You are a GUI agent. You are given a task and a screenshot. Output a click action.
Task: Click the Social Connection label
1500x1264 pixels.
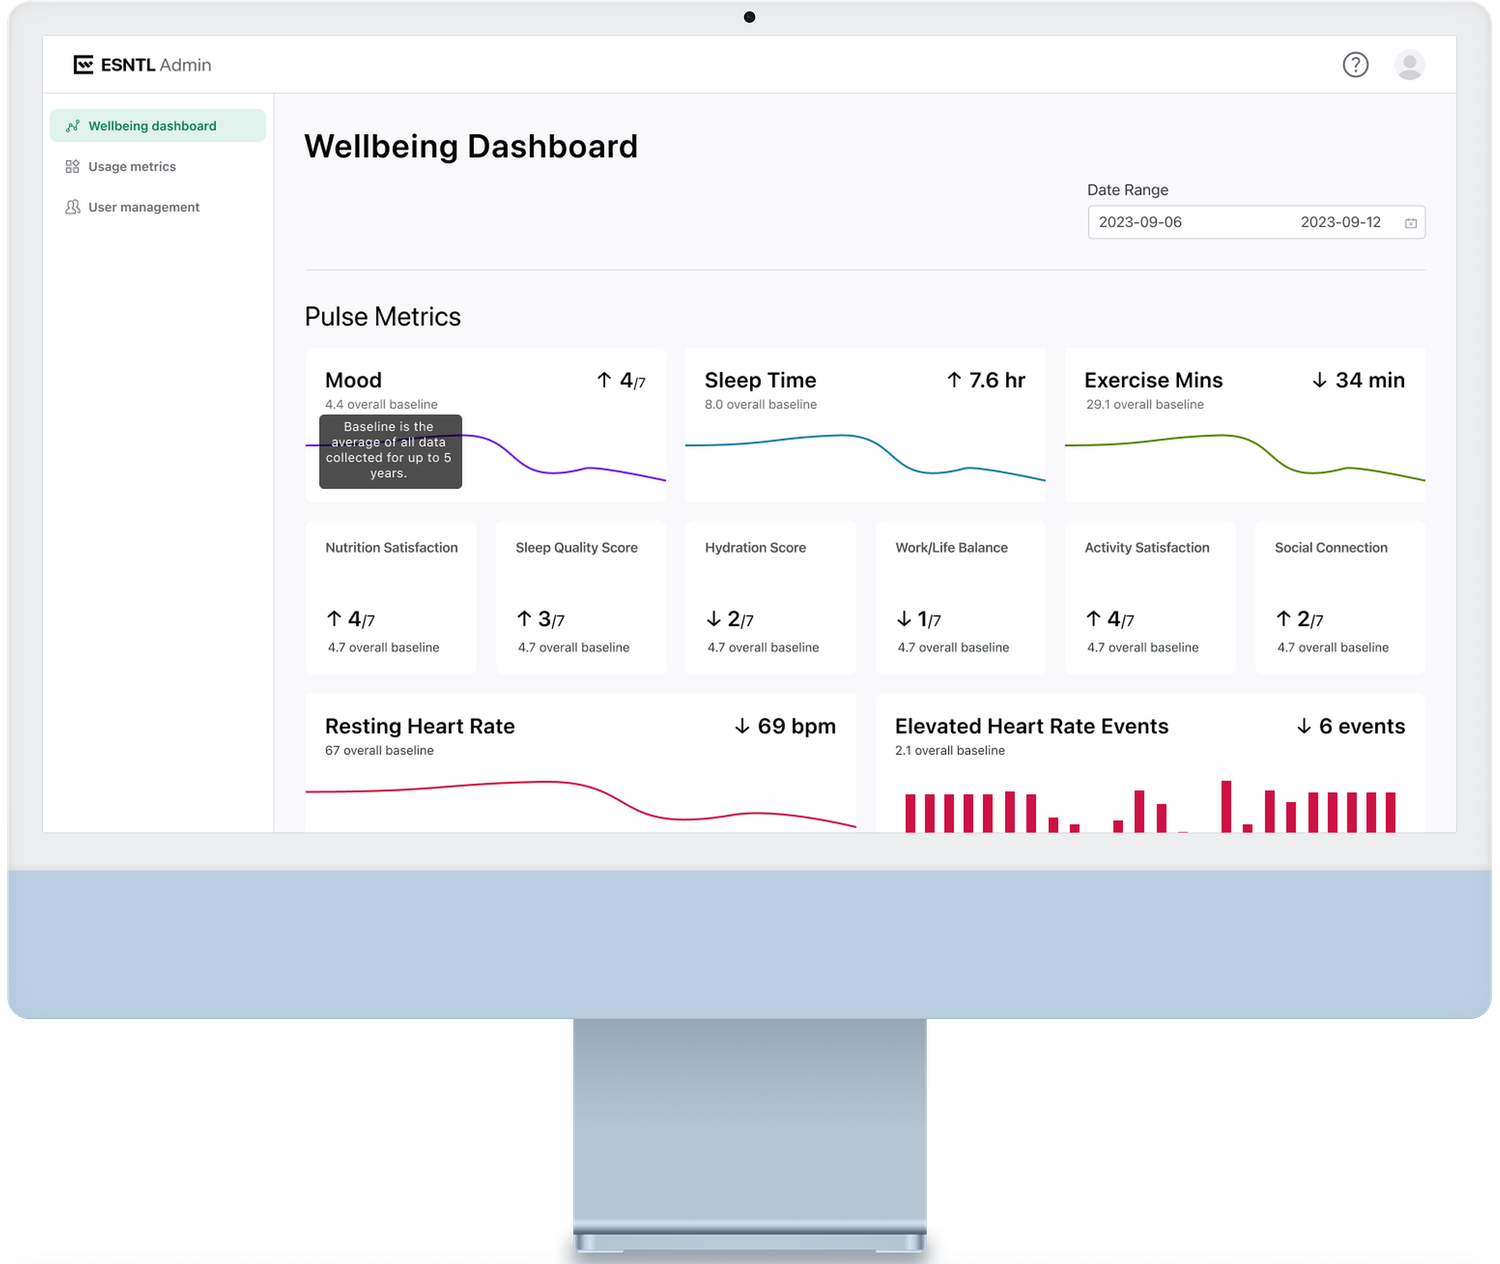[1331, 548]
